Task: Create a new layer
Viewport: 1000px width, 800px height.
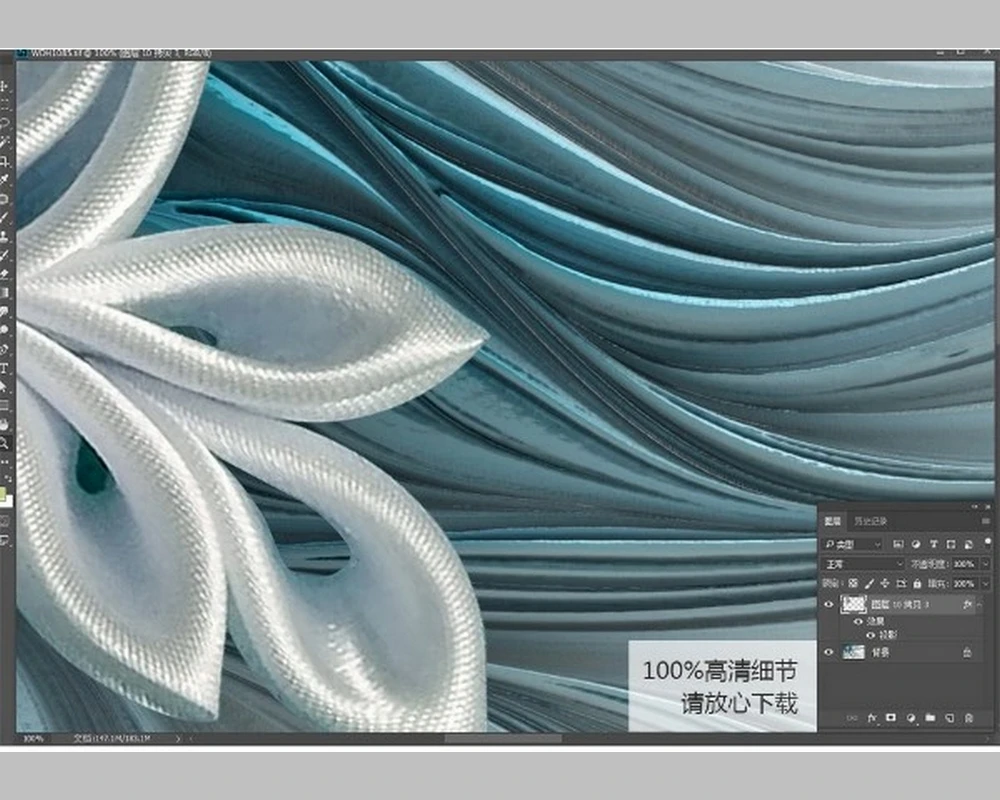Action: [x=950, y=718]
